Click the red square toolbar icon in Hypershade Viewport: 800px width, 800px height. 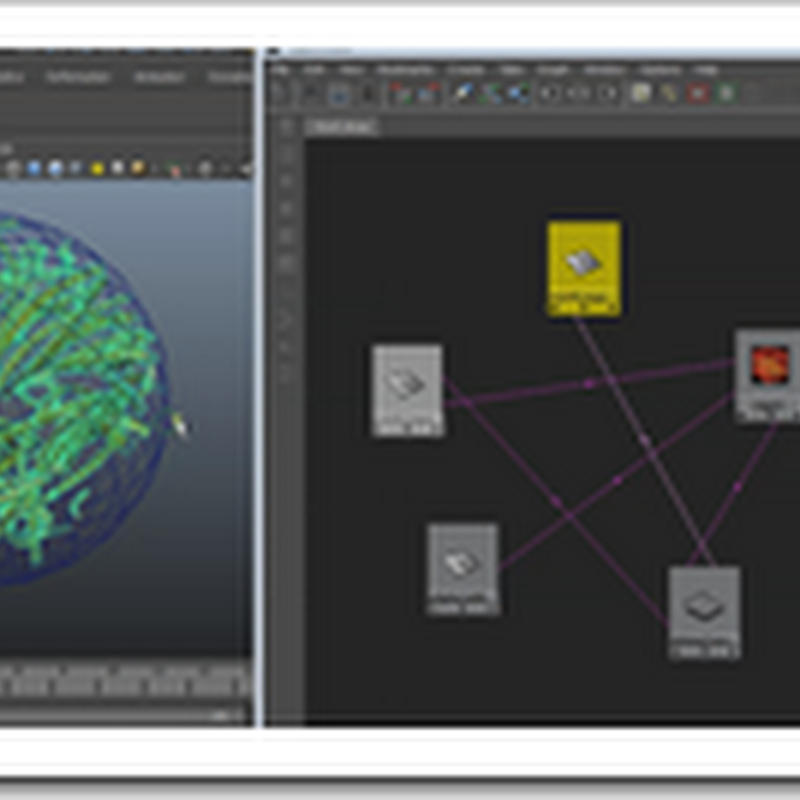click(x=698, y=93)
